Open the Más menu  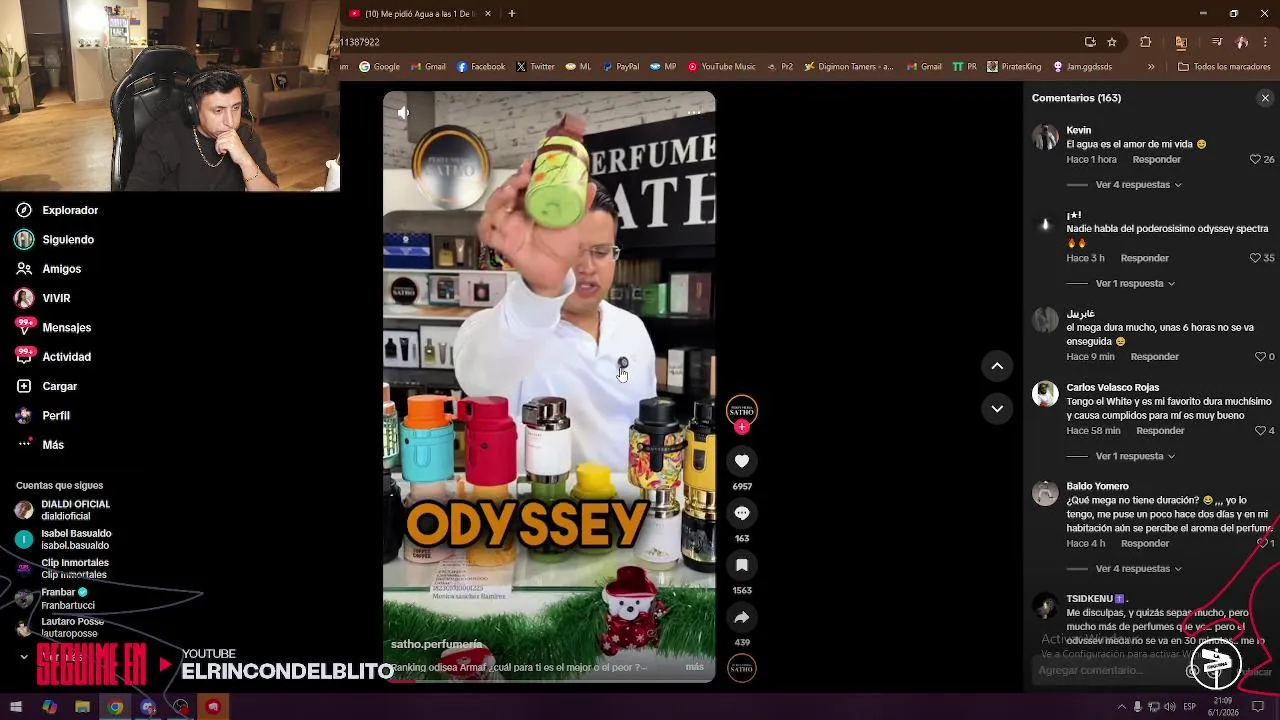[40, 445]
